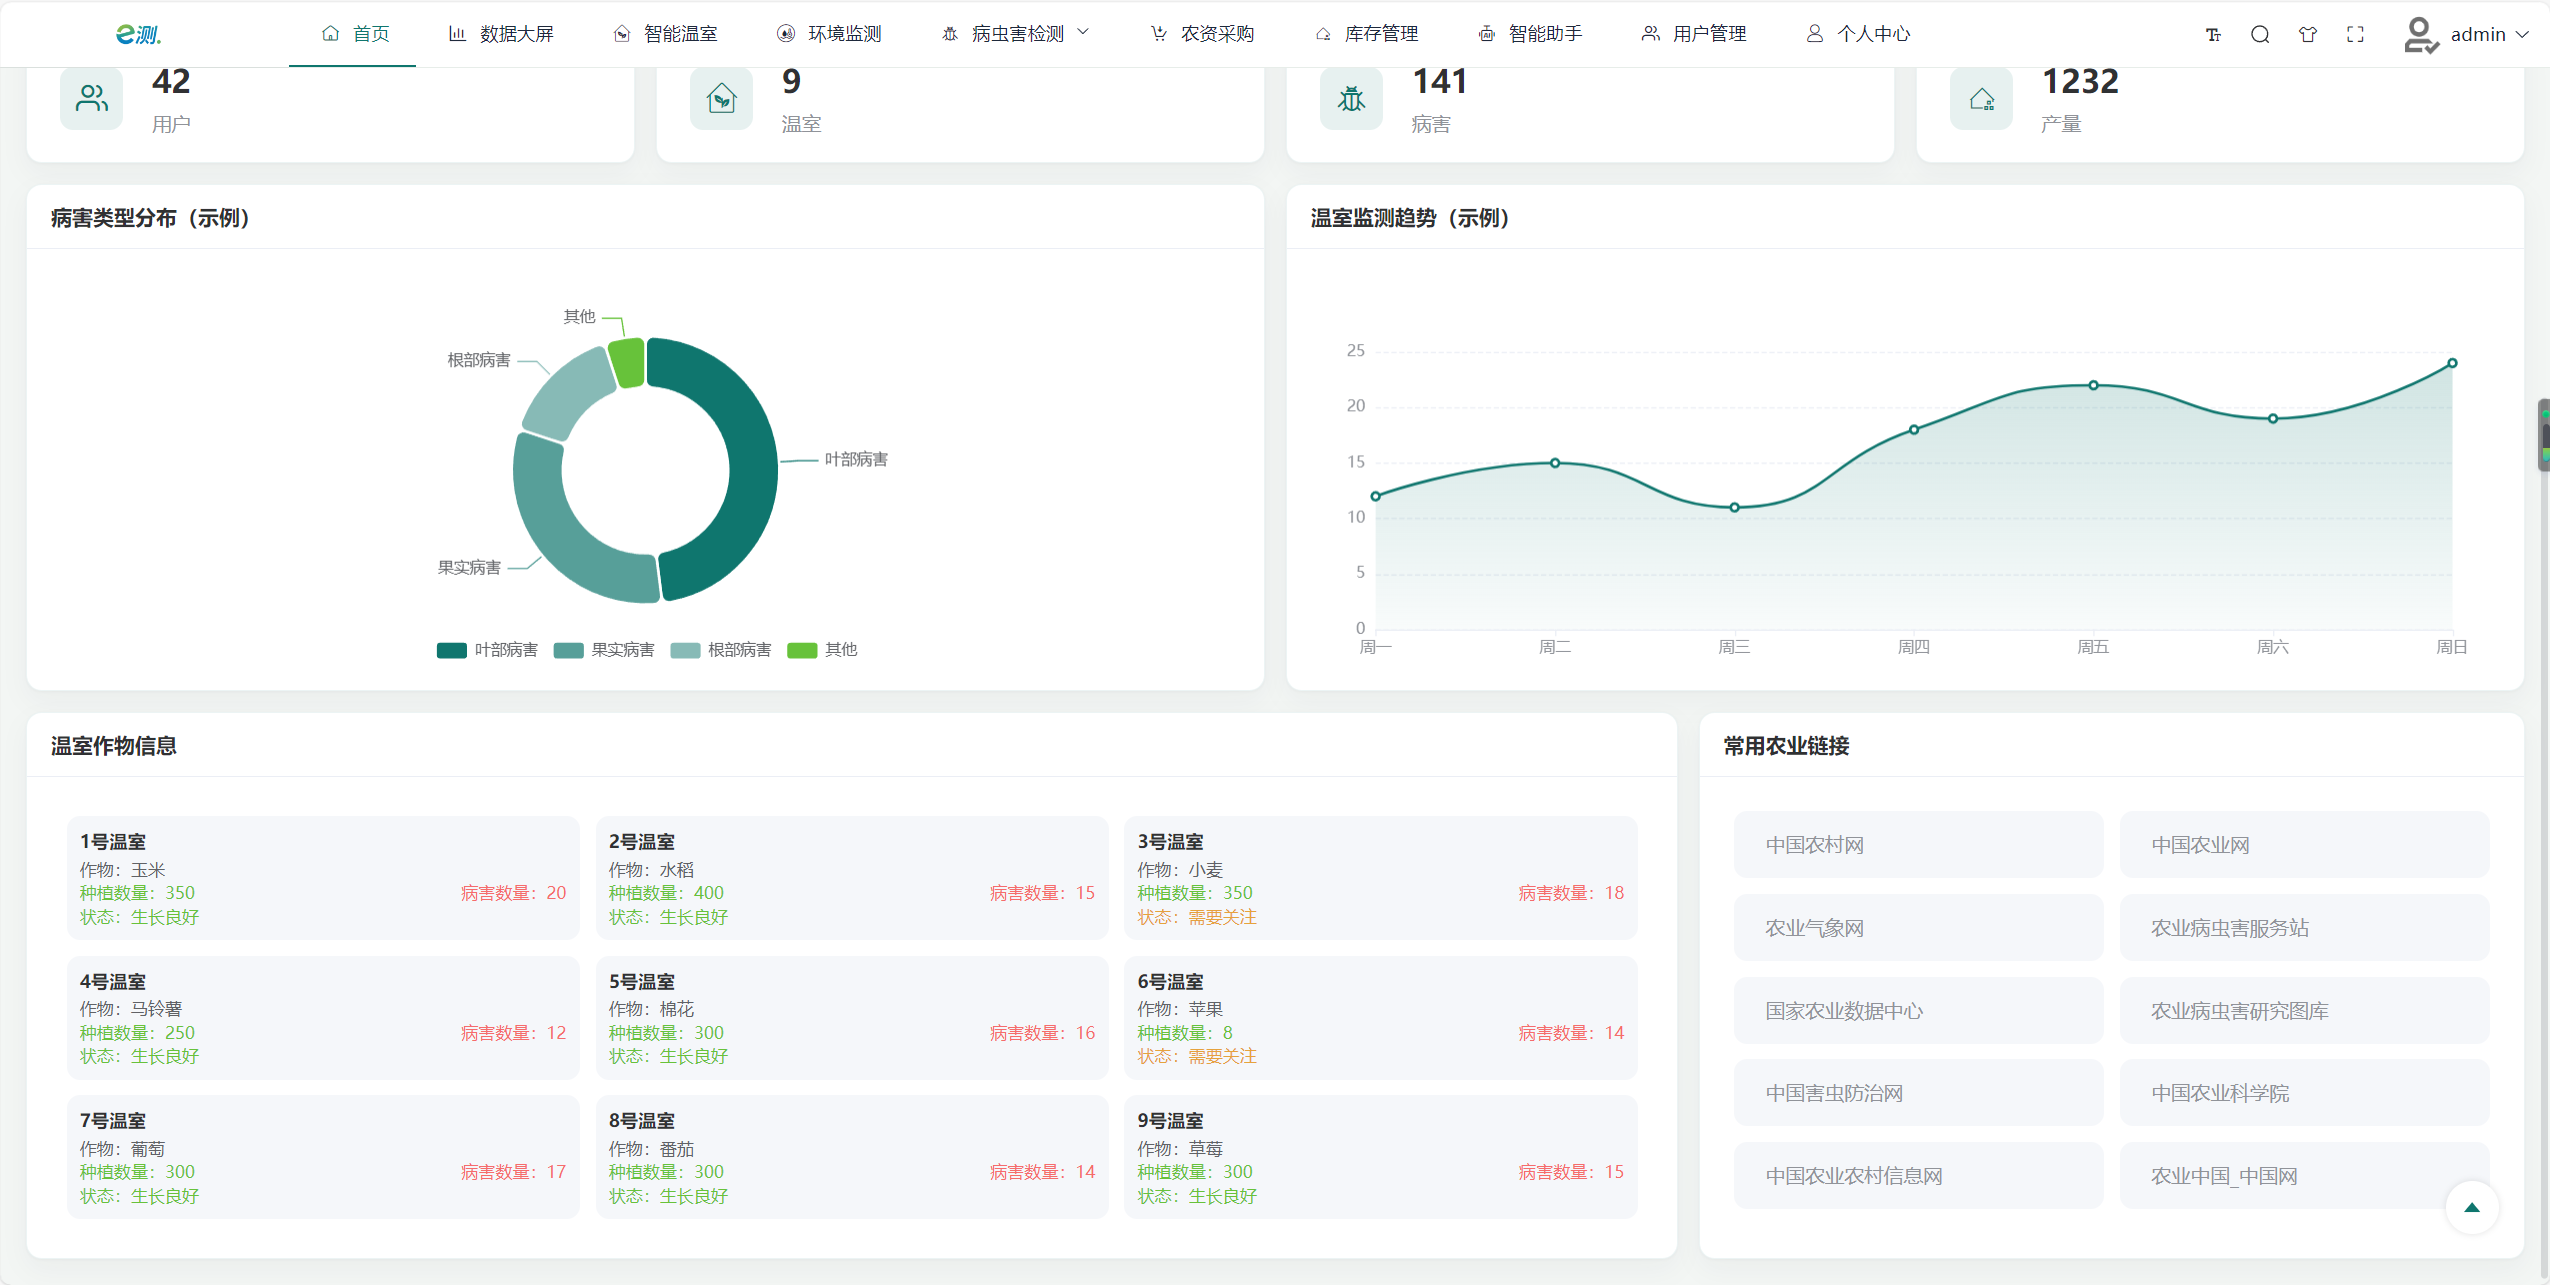Select the 1号温室 crop card
Image resolution: width=2550 pixels, height=1285 pixels.
[323, 878]
